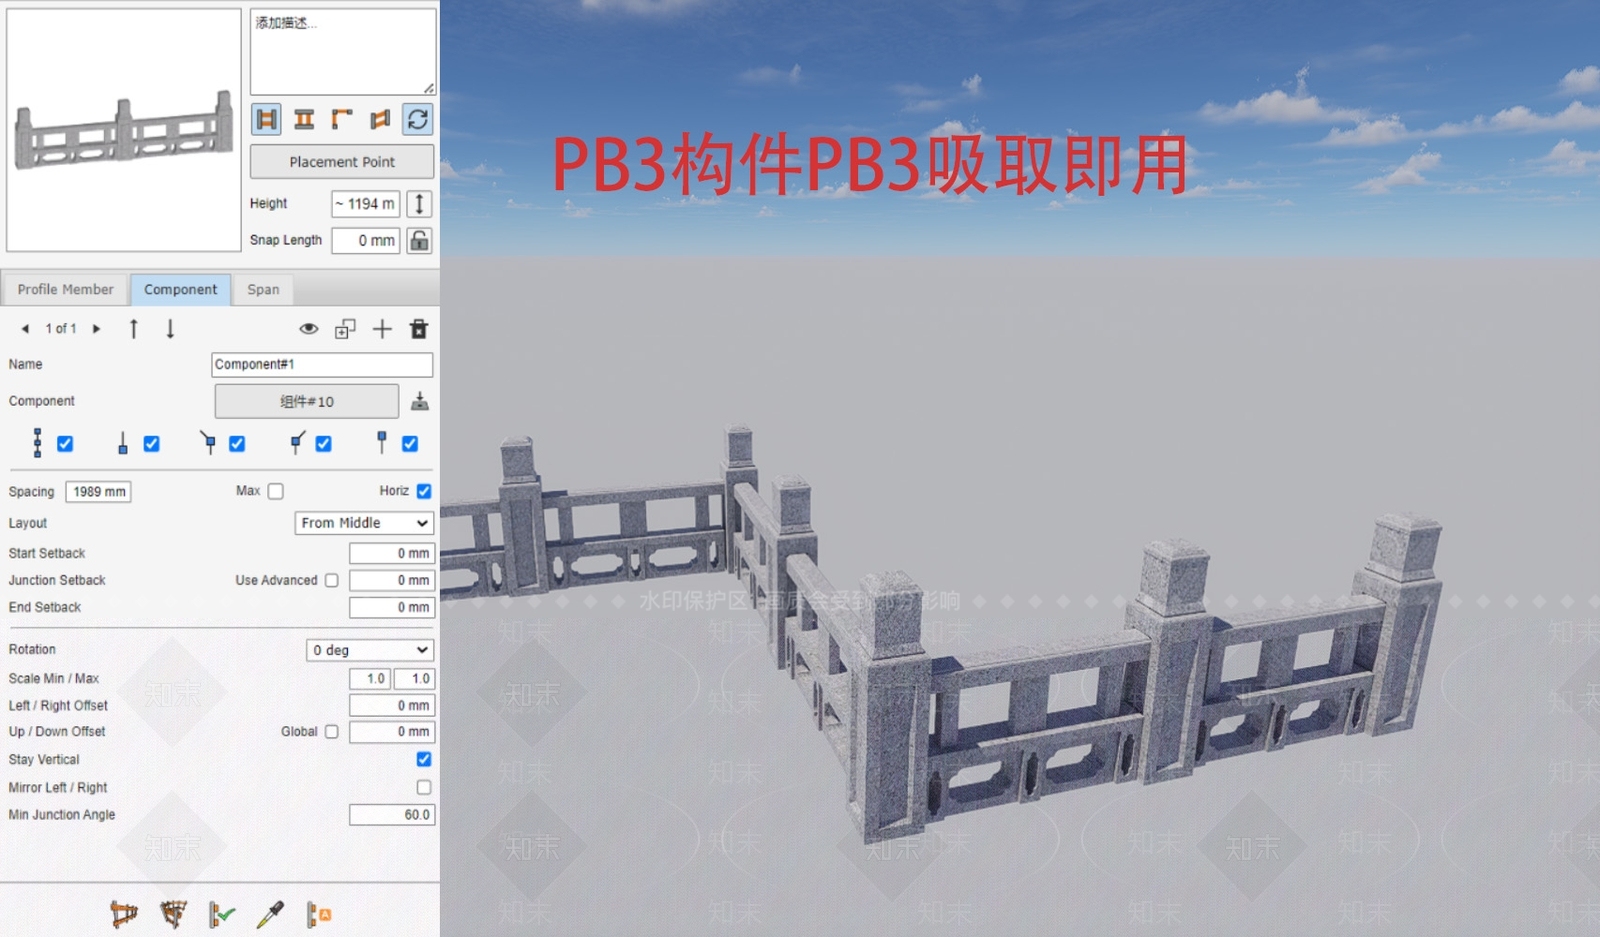1600x937 pixels.
Task: Click the corner path assembly icon
Action: pos(342,119)
